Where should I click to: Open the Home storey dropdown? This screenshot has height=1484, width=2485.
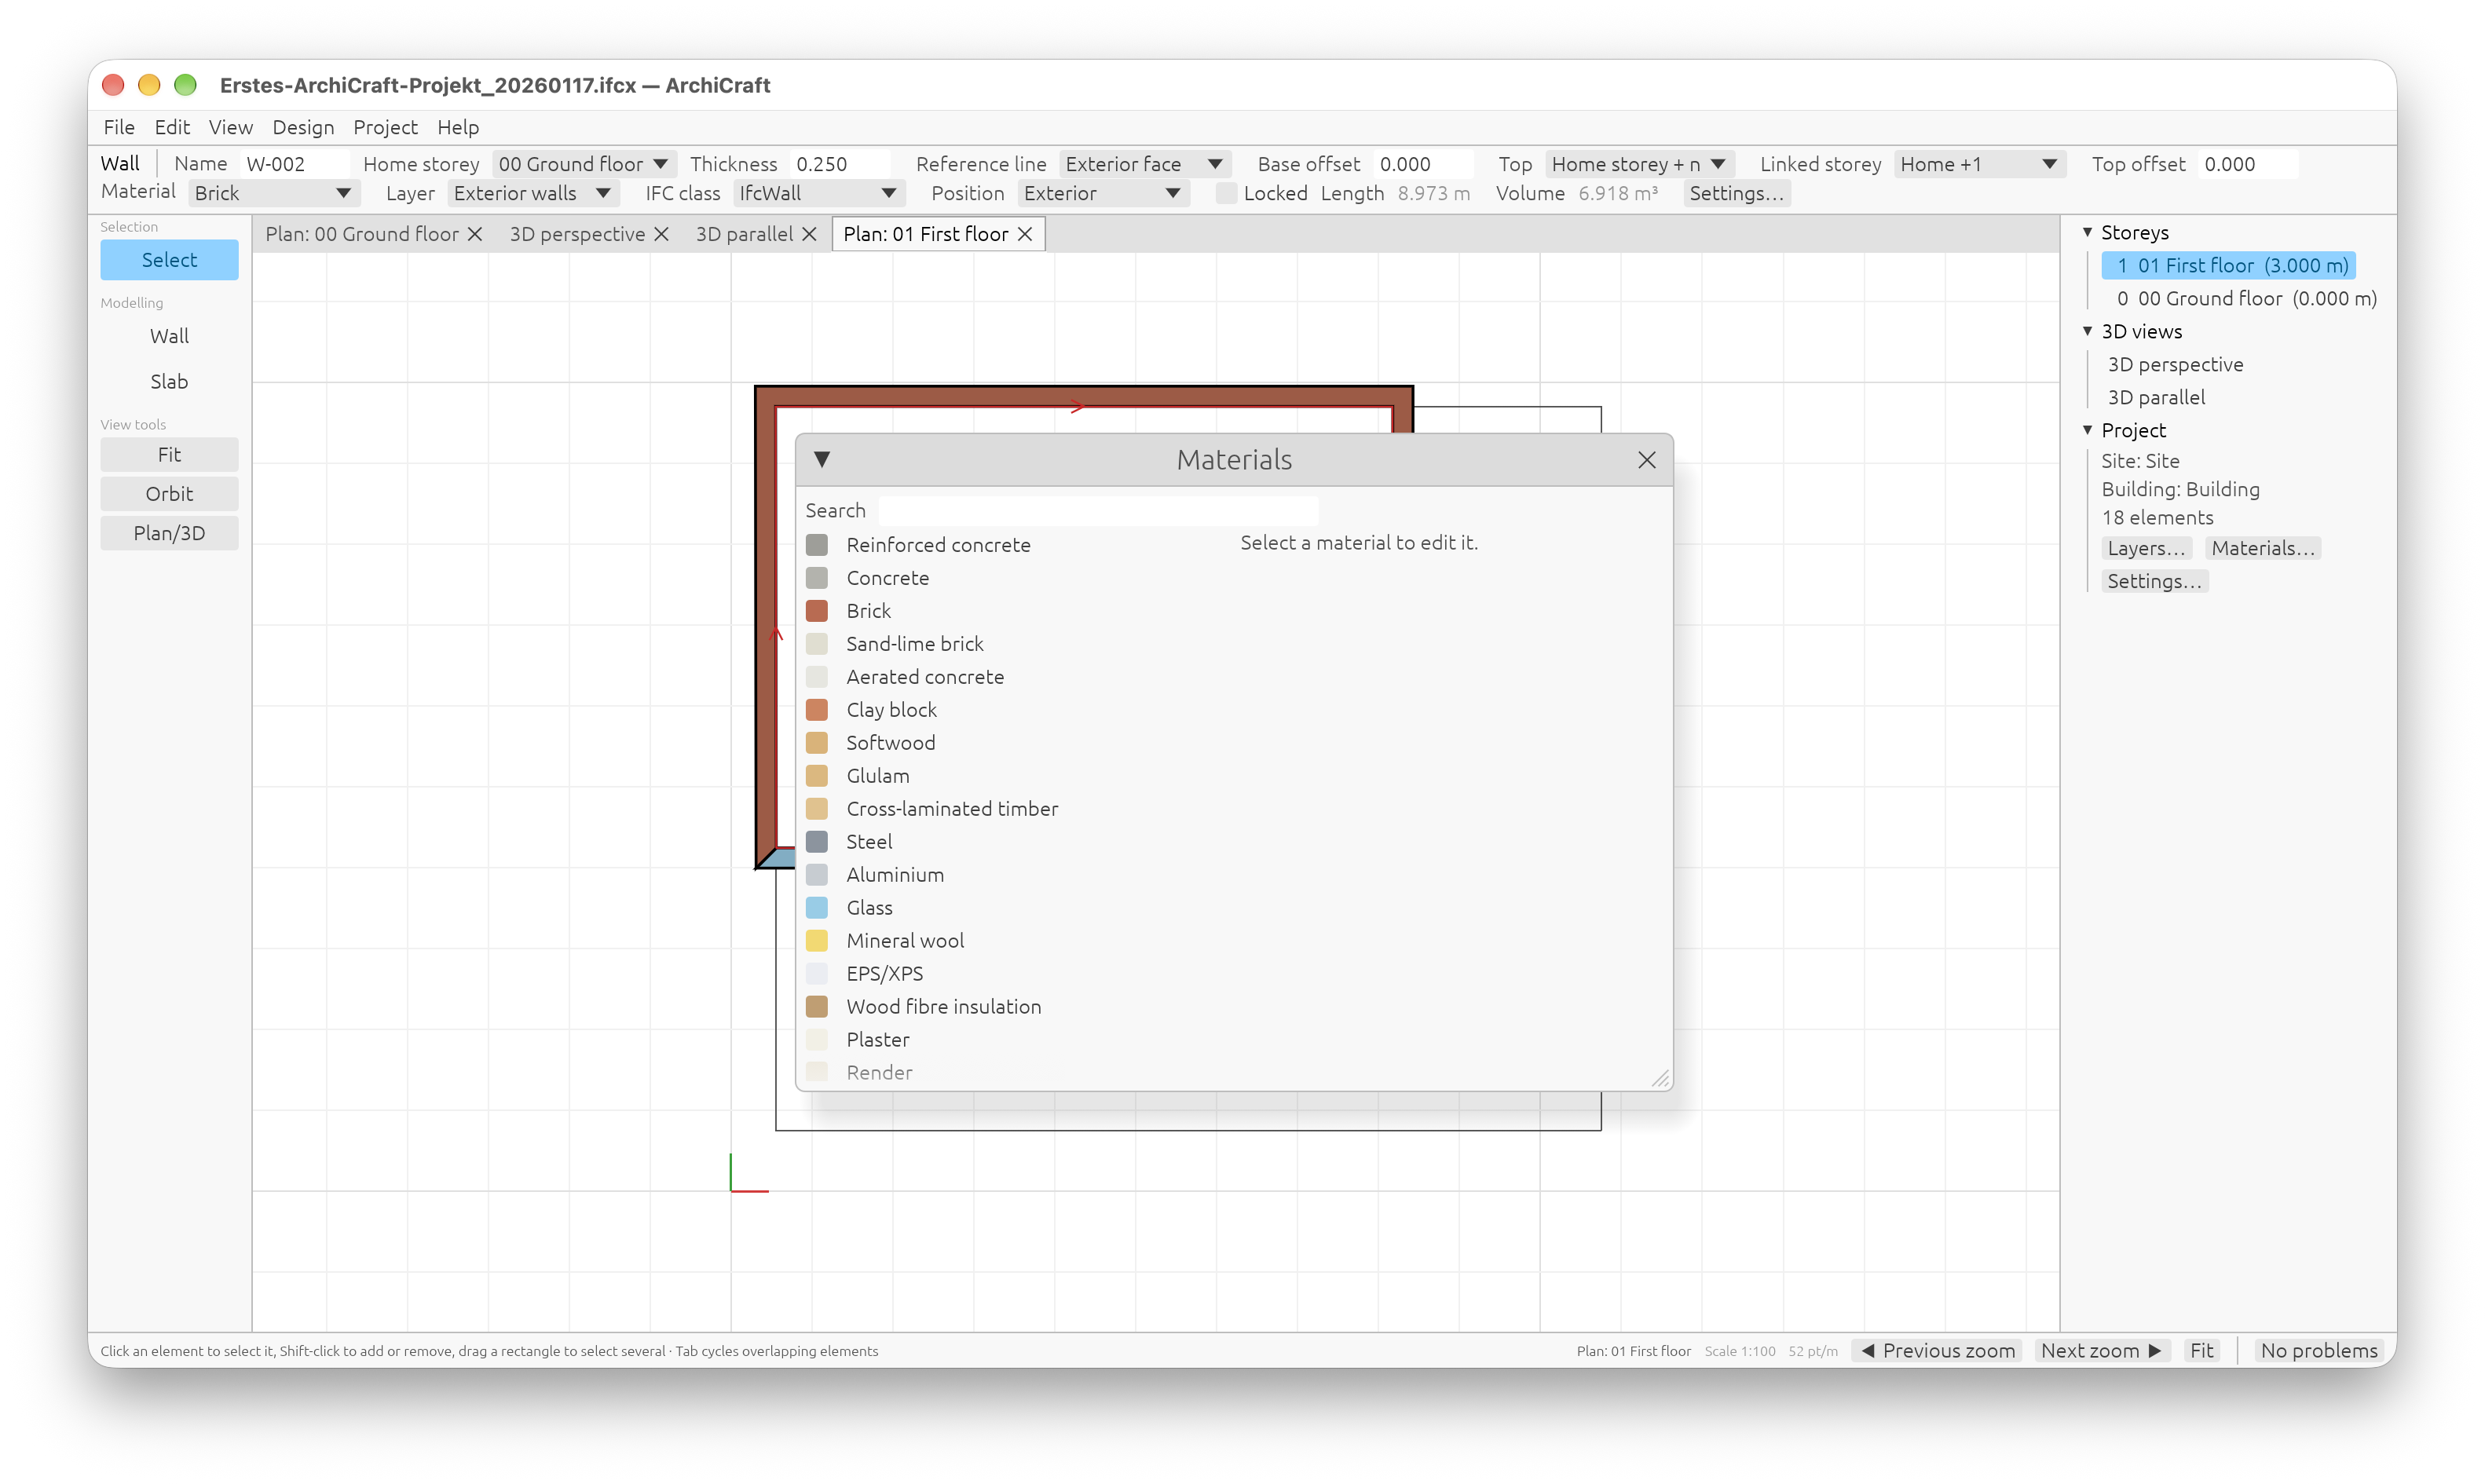(584, 164)
